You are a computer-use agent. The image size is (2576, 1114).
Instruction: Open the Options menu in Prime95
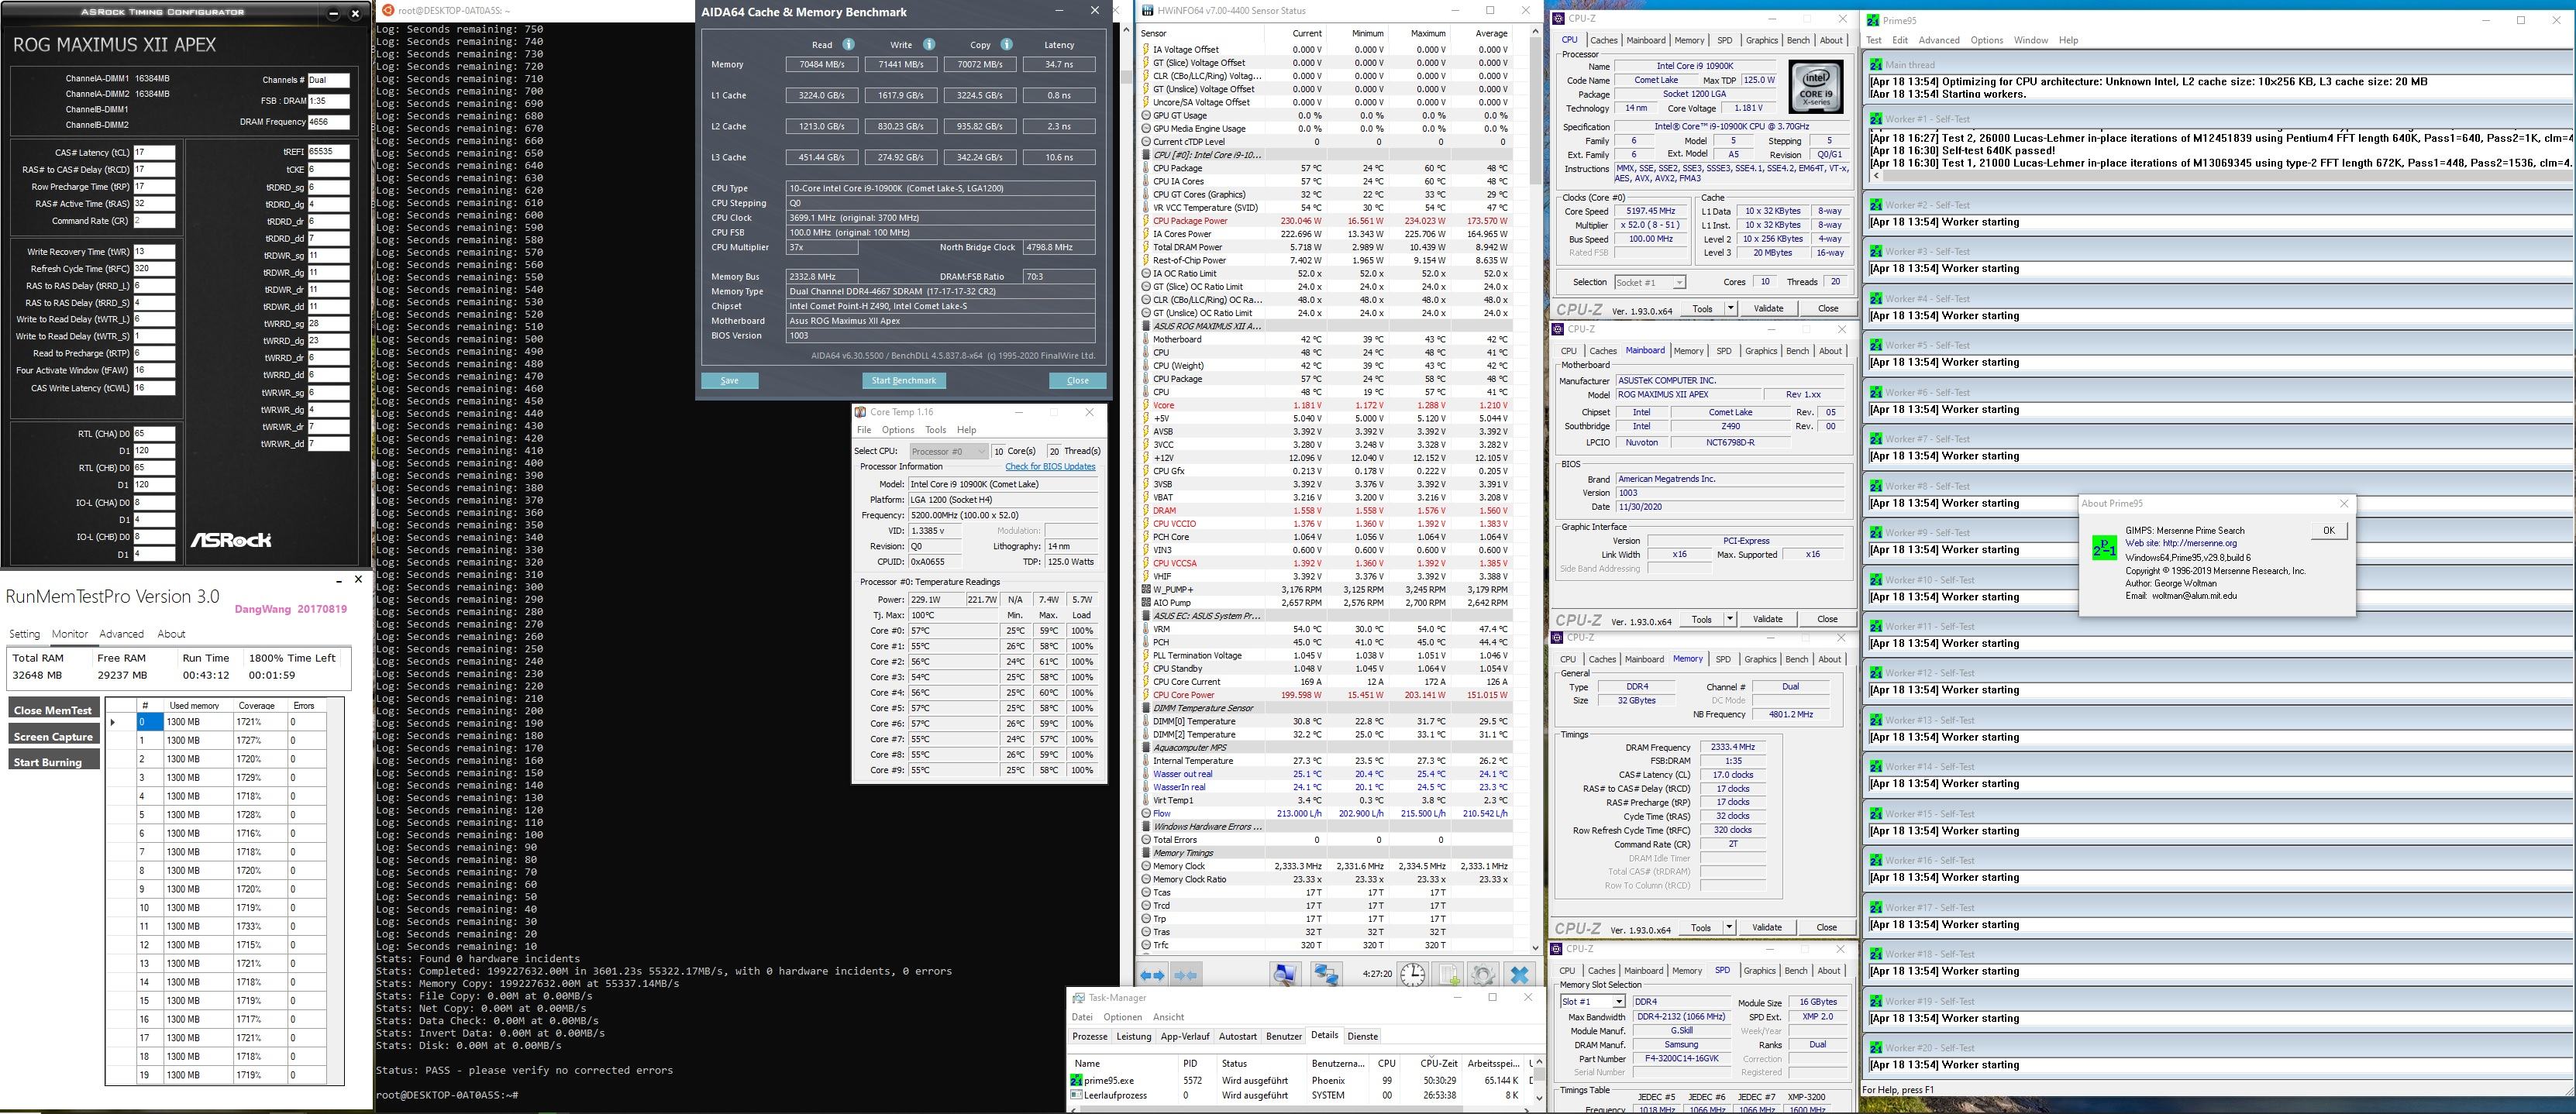(x=1986, y=40)
